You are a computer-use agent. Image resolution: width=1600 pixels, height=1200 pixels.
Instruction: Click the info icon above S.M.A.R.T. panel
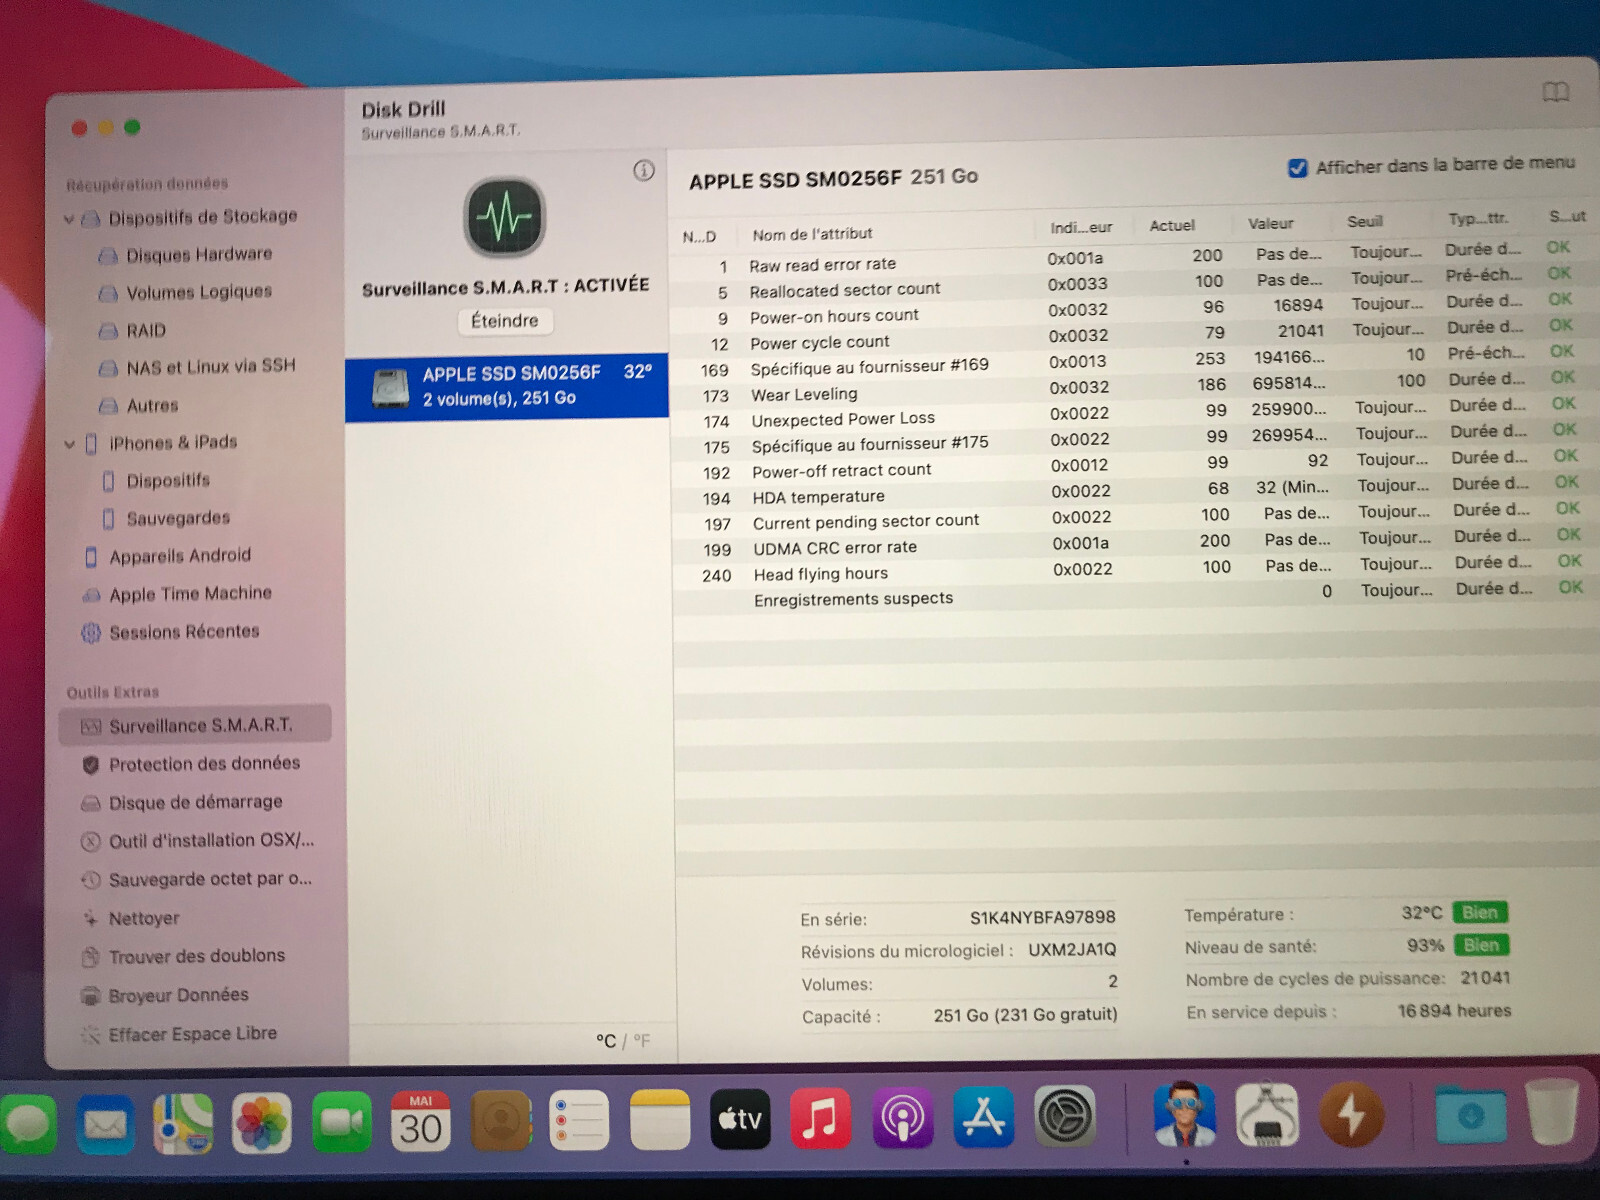tap(644, 170)
